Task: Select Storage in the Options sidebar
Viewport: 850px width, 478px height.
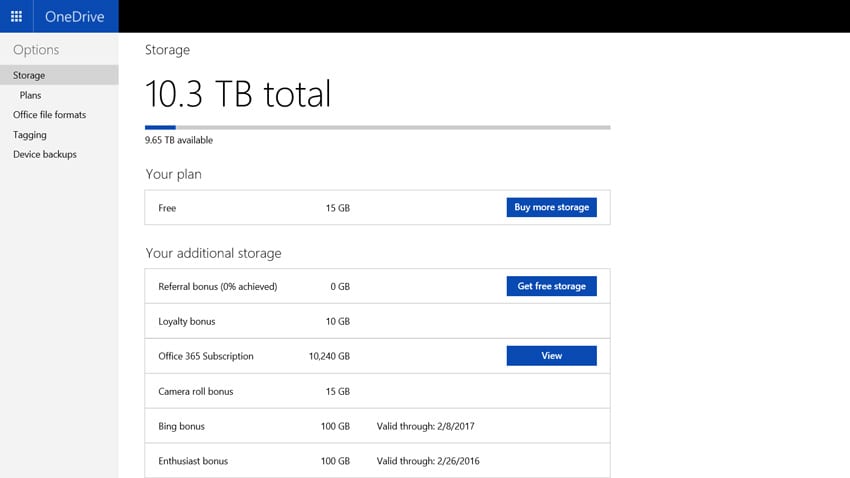Action: (29, 75)
